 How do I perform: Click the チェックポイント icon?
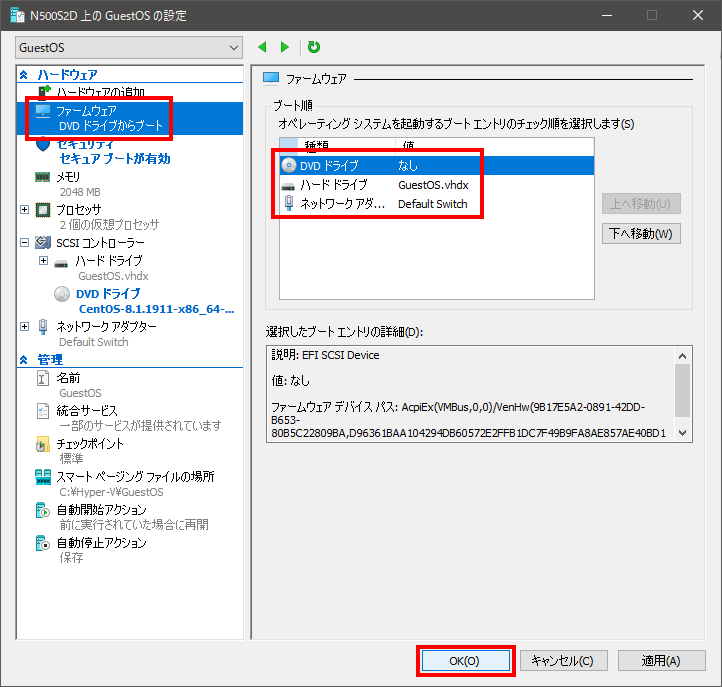[43, 444]
